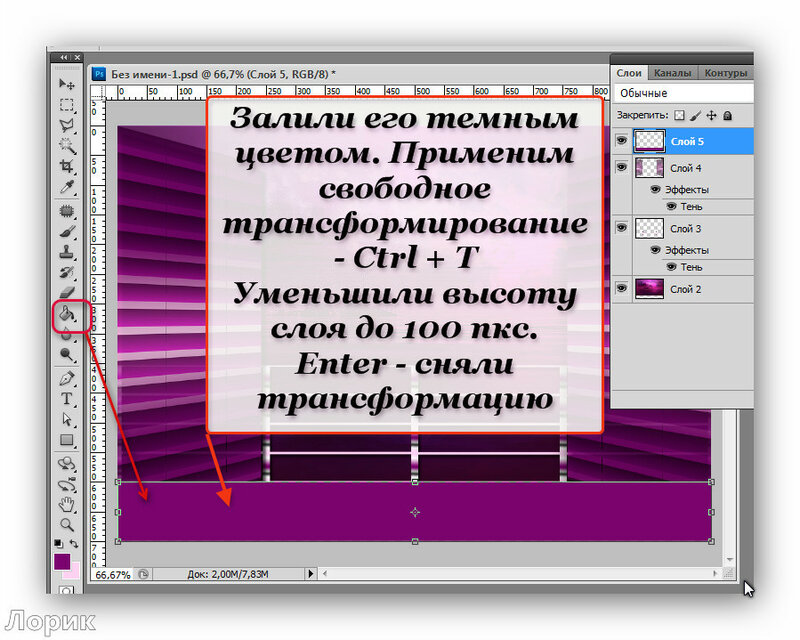
Task: Select the Horizontal Type tool
Action: [x=67, y=399]
